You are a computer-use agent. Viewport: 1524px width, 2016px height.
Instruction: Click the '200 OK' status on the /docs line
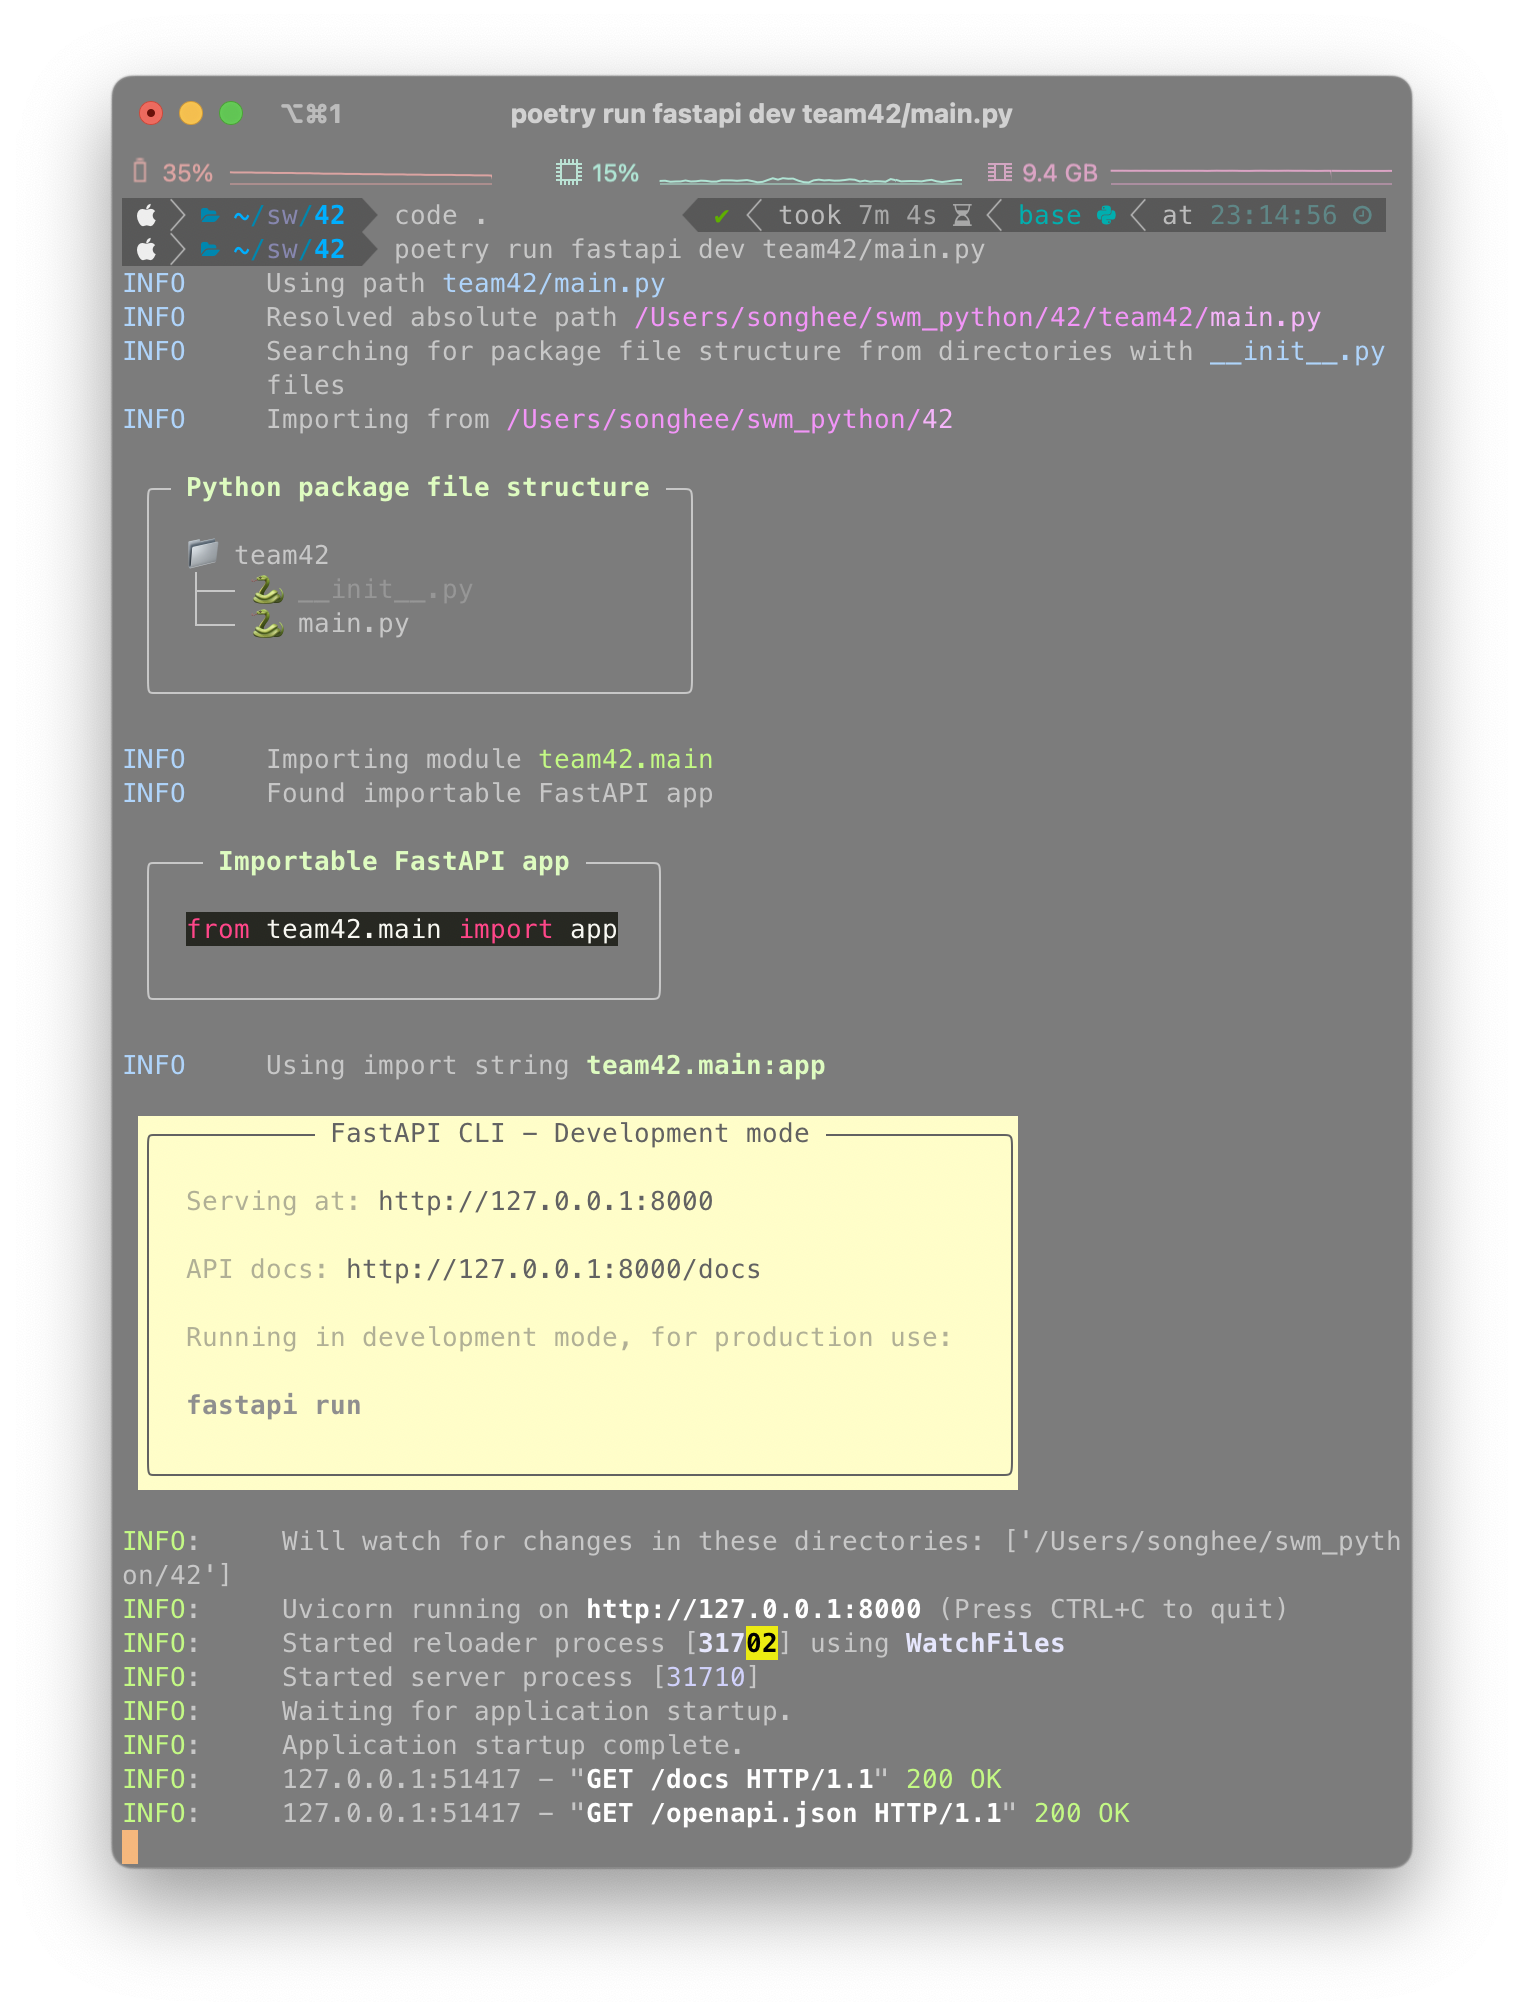pos(953,1779)
